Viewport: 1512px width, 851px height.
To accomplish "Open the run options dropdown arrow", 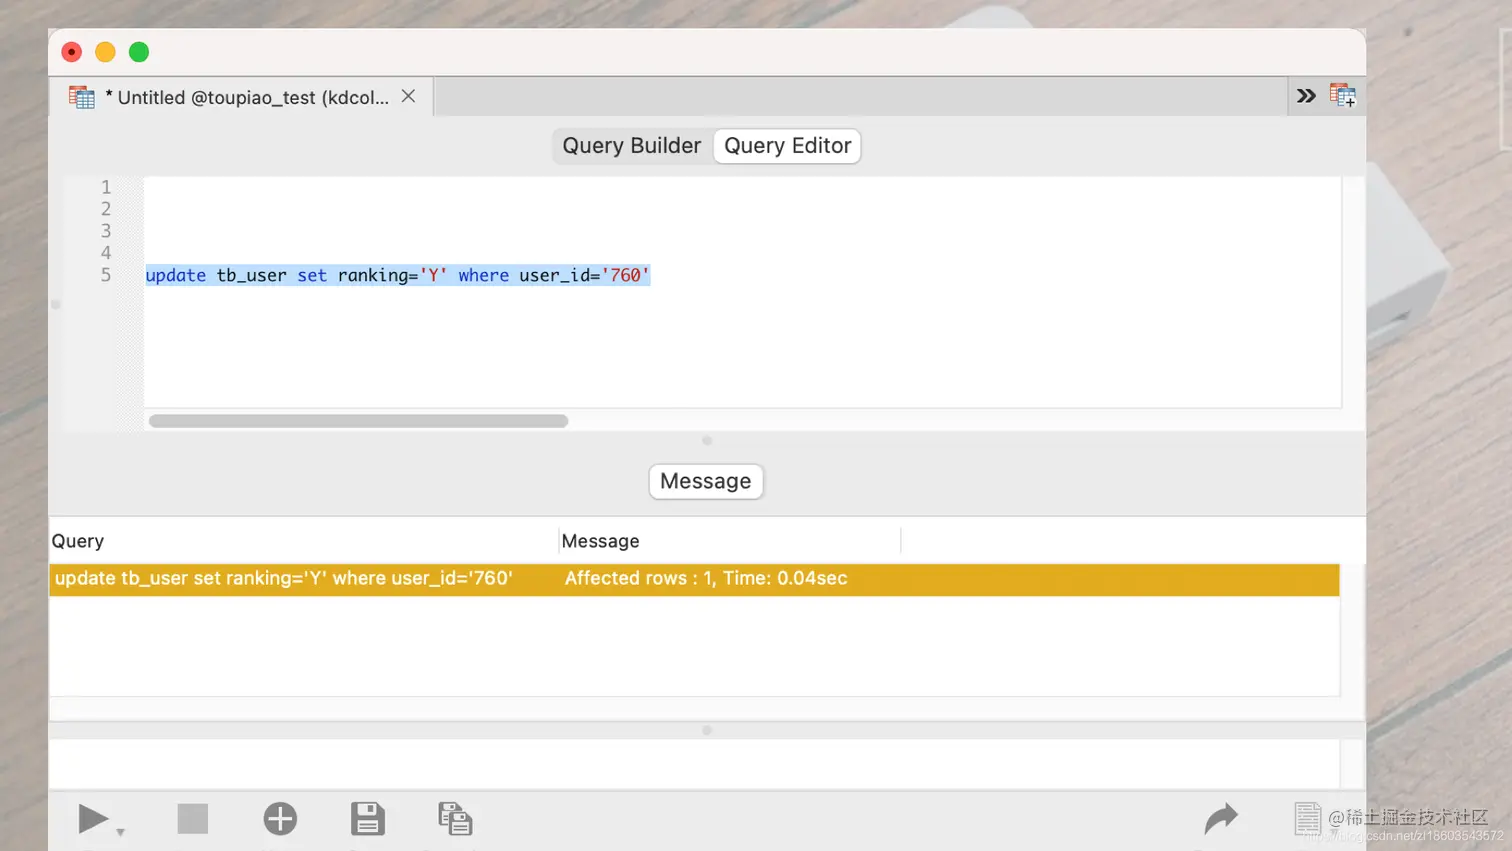I will pos(120,832).
